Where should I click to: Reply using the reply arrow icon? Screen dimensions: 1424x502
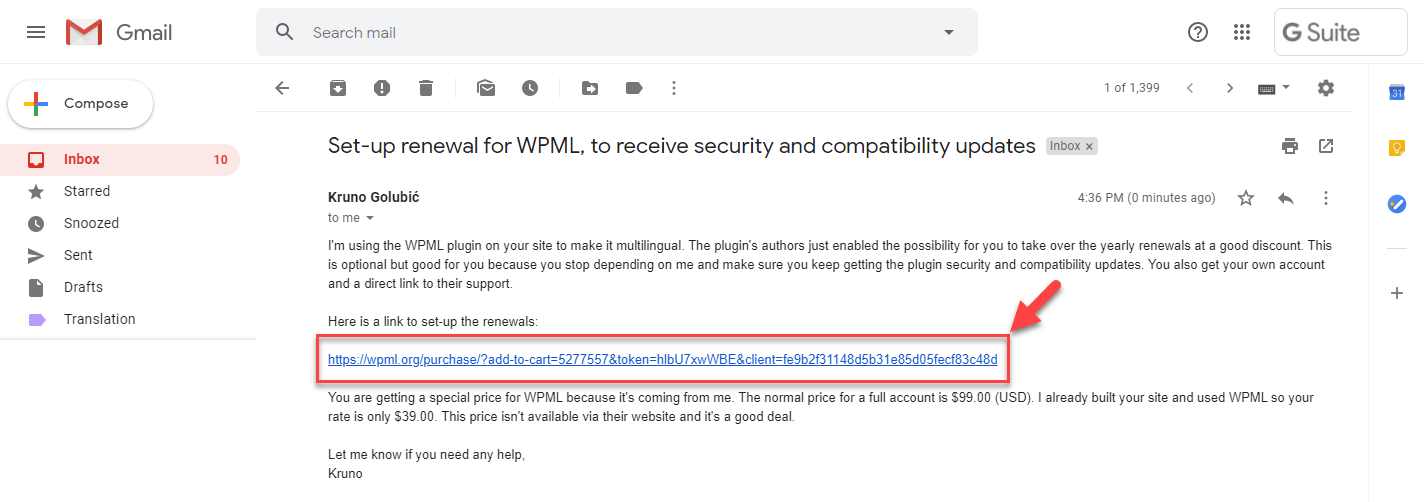tap(1286, 198)
